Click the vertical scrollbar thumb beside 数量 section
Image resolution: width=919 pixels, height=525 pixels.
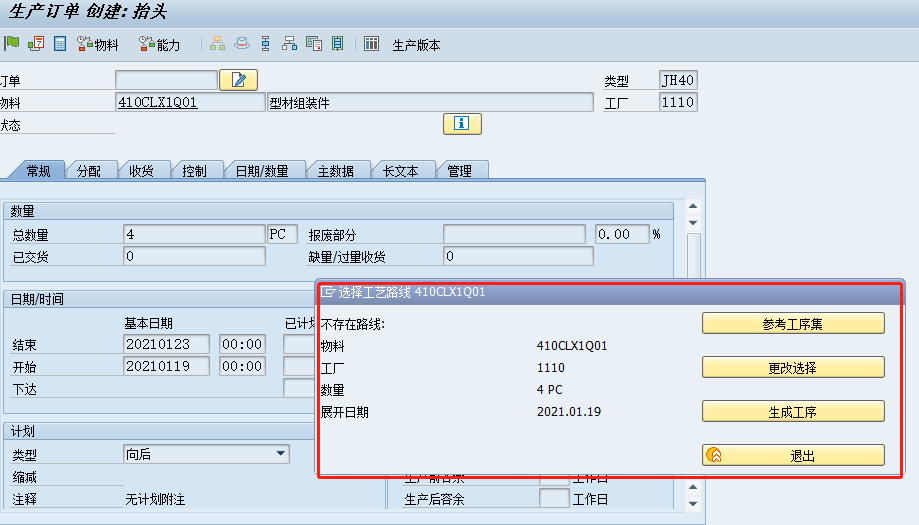point(694,255)
